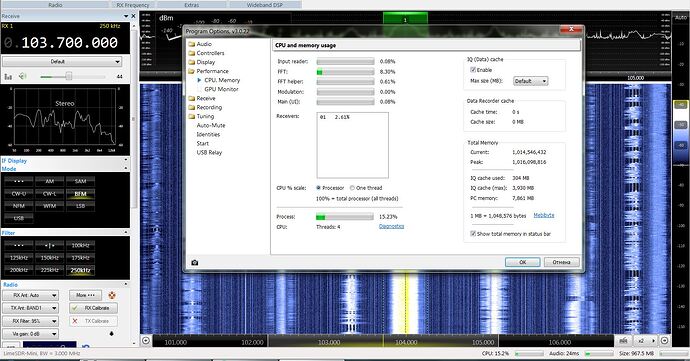Select USB mode

tap(18, 218)
